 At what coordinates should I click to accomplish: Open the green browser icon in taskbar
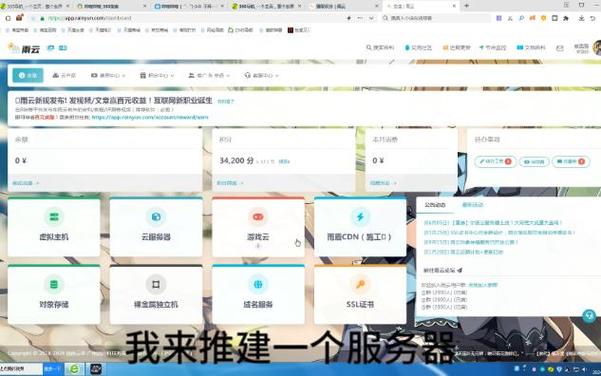point(74,369)
